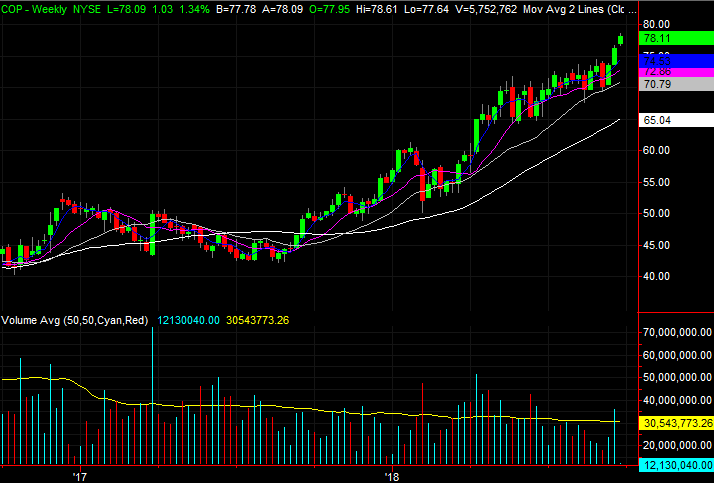
Task: Click the 55.00 price axis label
Action: coord(657,182)
